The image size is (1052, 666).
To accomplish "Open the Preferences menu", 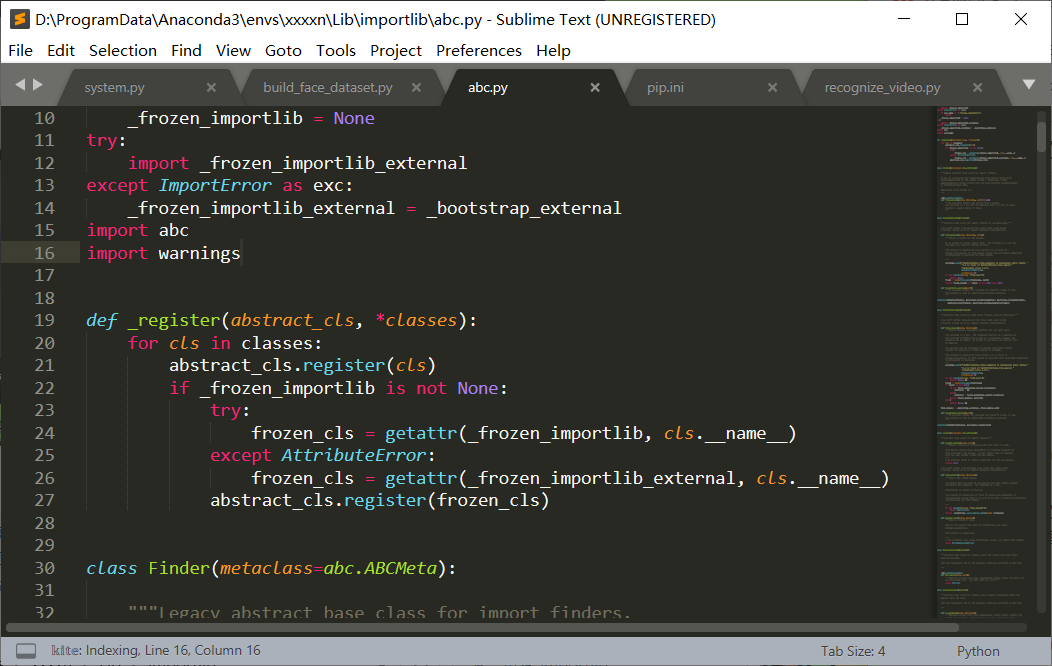I will [x=479, y=50].
